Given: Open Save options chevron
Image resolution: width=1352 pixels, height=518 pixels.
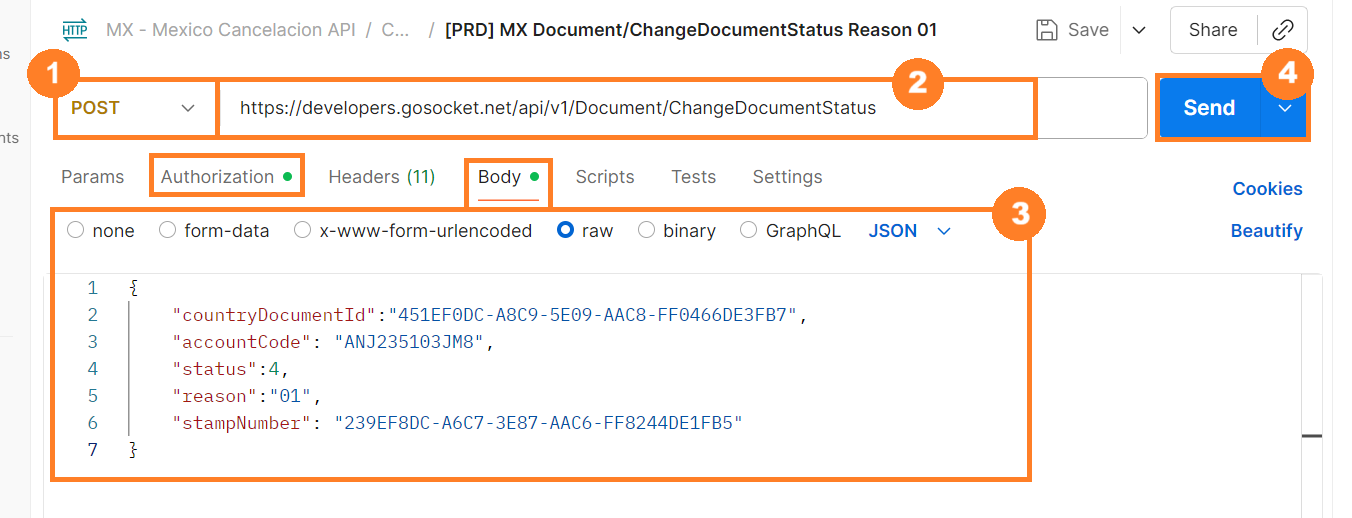Looking at the screenshot, I should point(1139,30).
